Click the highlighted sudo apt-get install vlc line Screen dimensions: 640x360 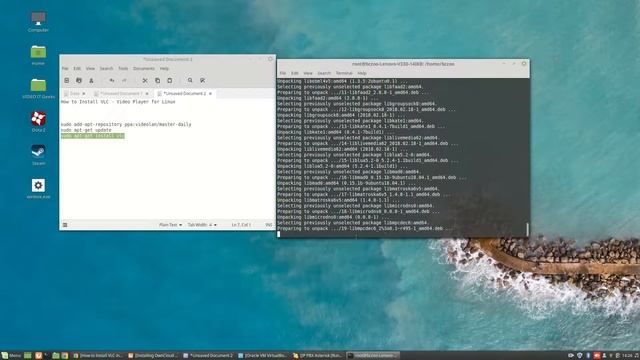[x=93, y=136]
